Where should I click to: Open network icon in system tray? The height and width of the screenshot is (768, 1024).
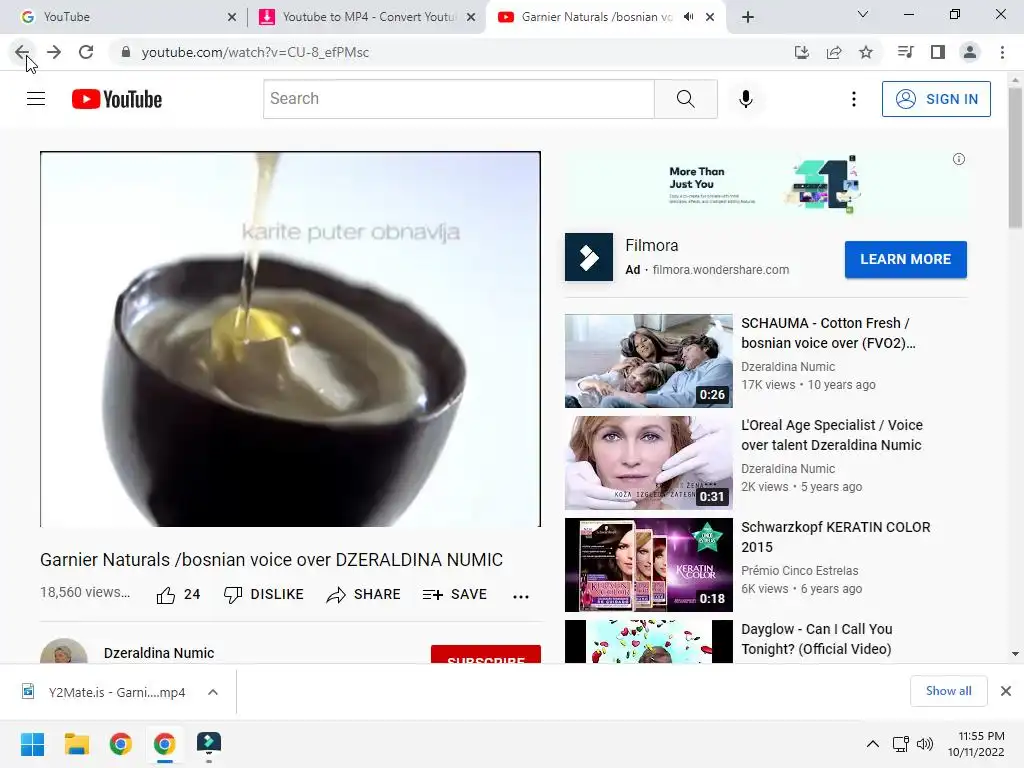click(x=901, y=744)
